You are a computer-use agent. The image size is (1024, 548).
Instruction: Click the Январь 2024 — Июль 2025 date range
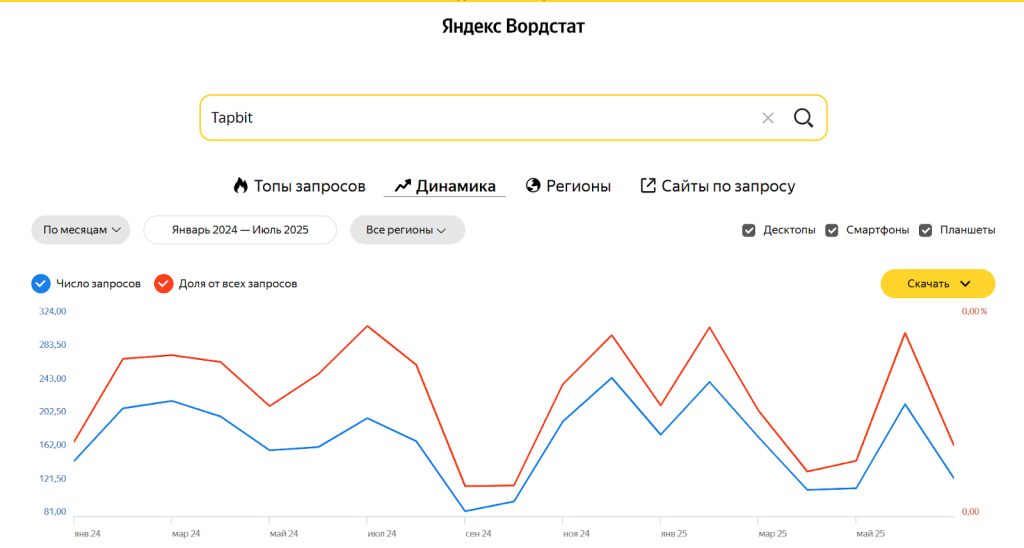click(240, 230)
